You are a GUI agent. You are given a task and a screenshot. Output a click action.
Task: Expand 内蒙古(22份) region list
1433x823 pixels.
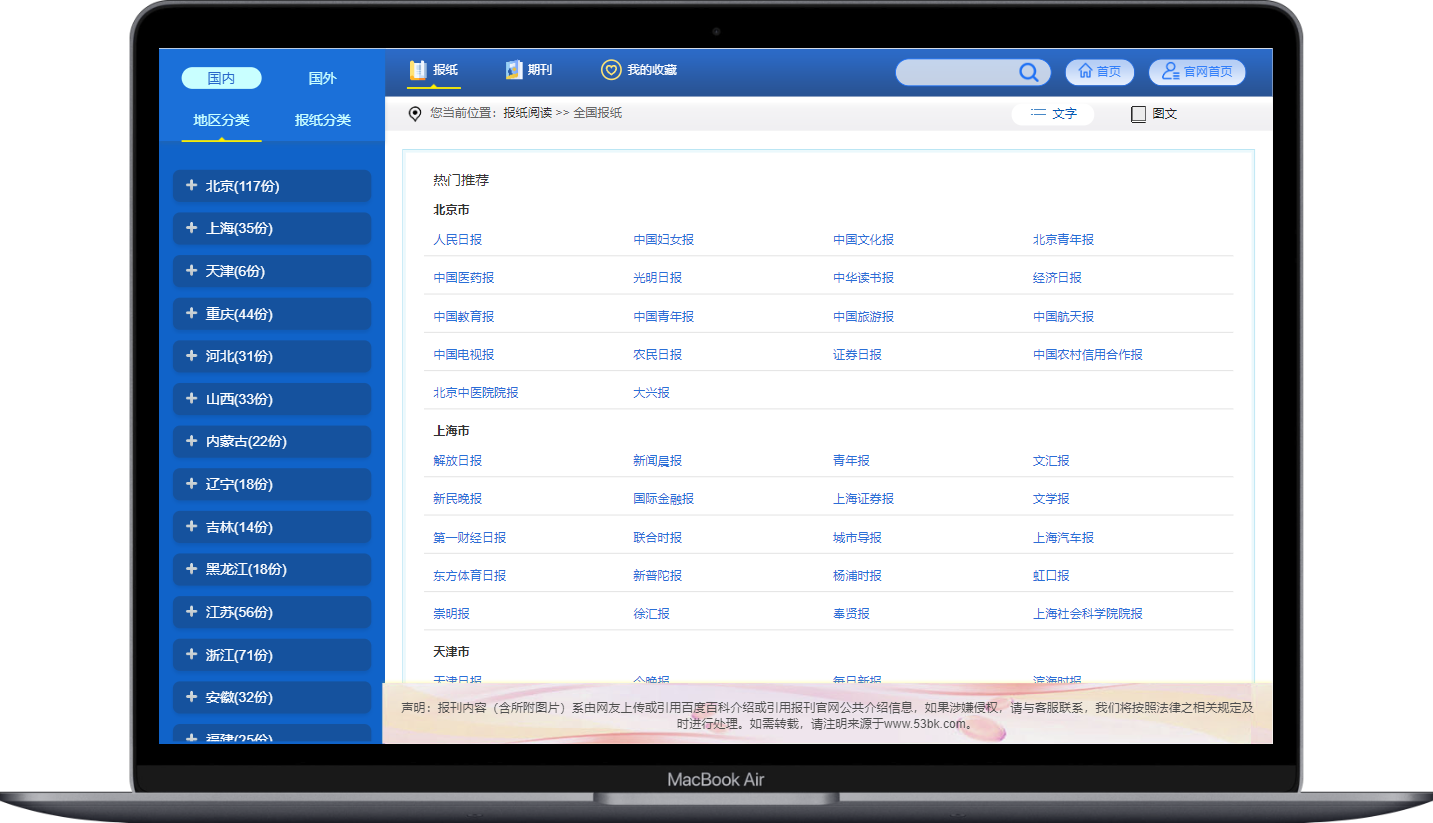(x=272, y=441)
